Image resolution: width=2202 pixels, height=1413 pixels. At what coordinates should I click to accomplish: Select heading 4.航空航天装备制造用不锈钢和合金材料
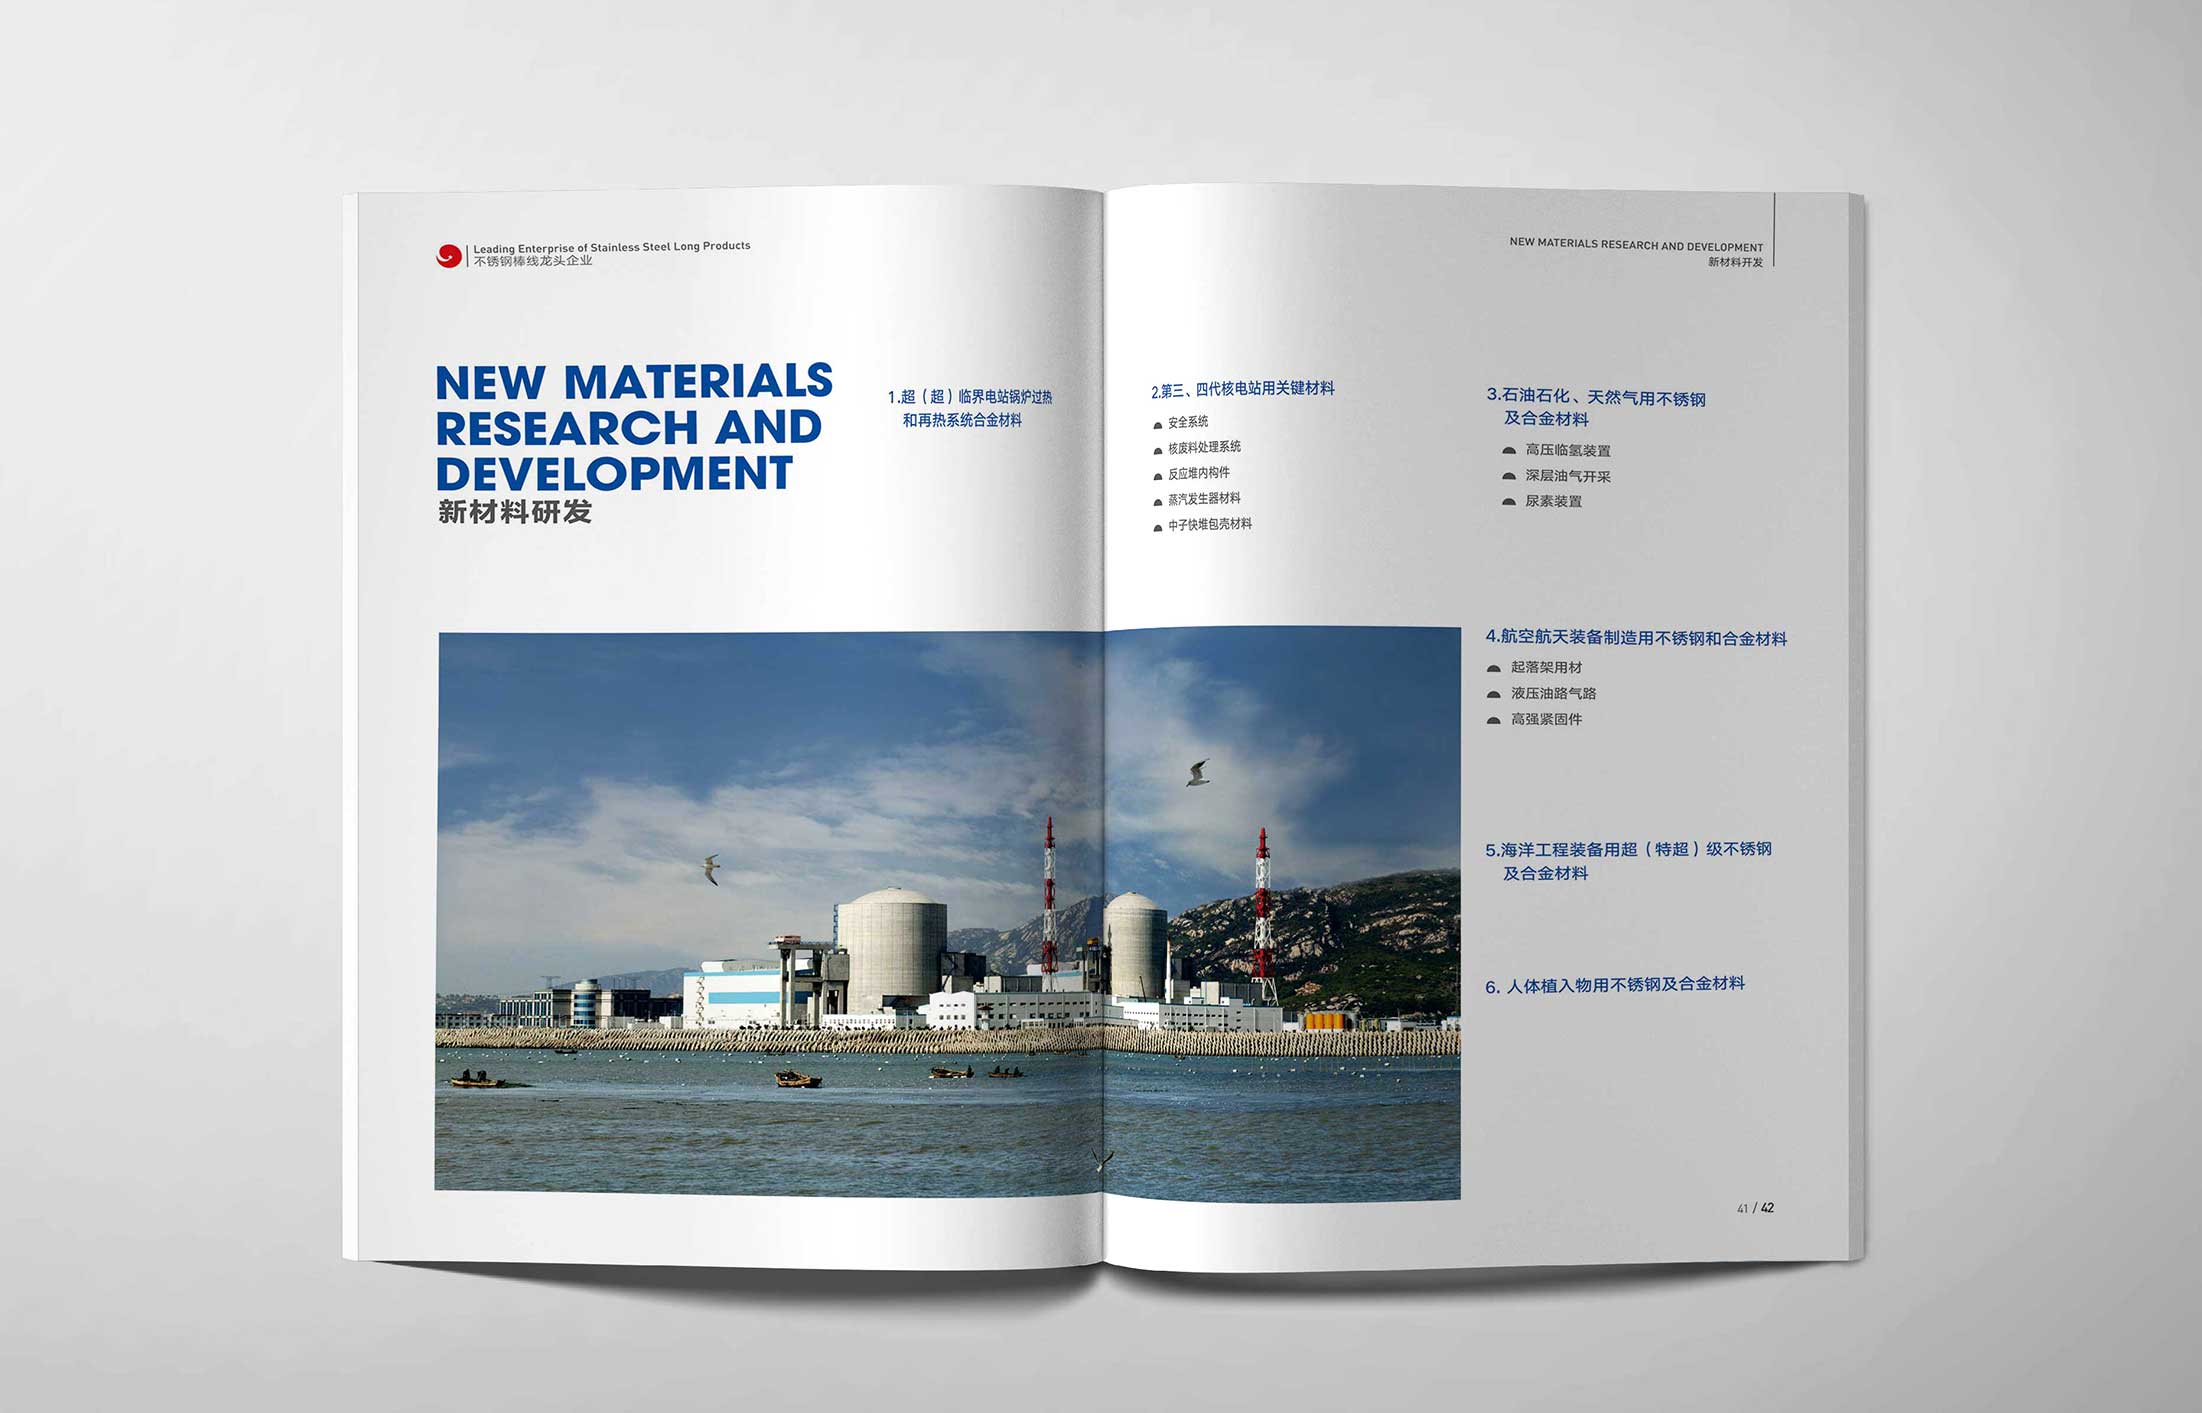[1635, 637]
